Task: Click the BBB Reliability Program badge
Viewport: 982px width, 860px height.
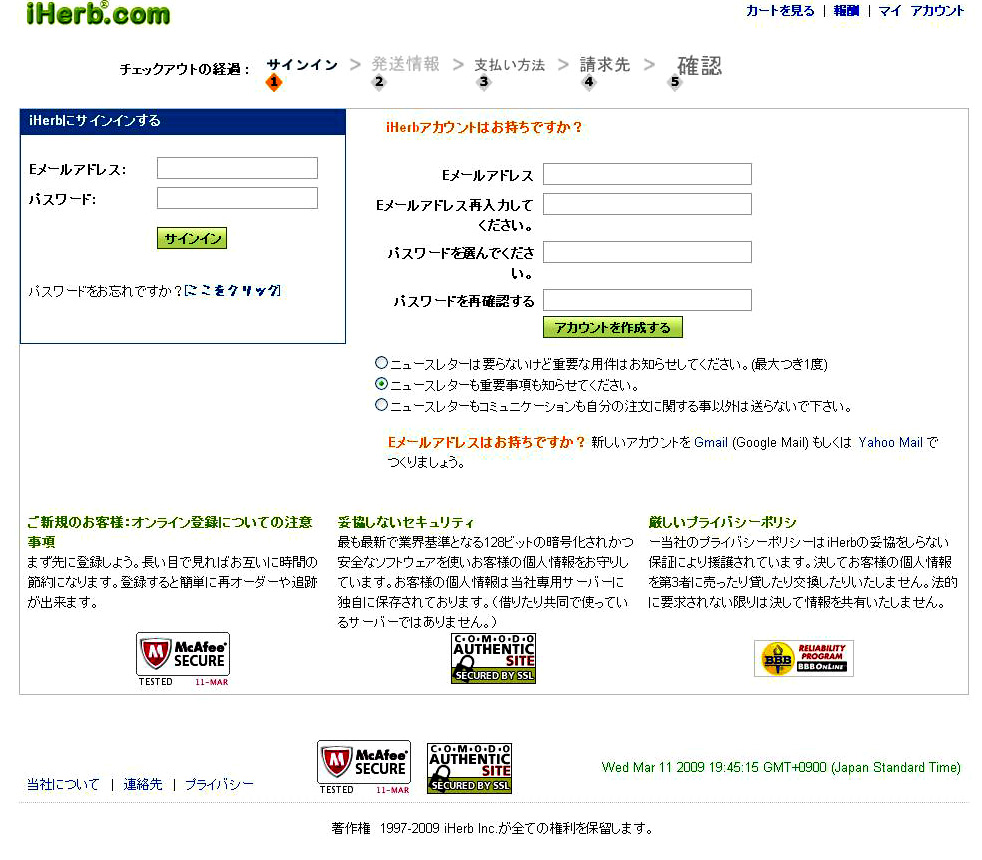Action: 804,658
